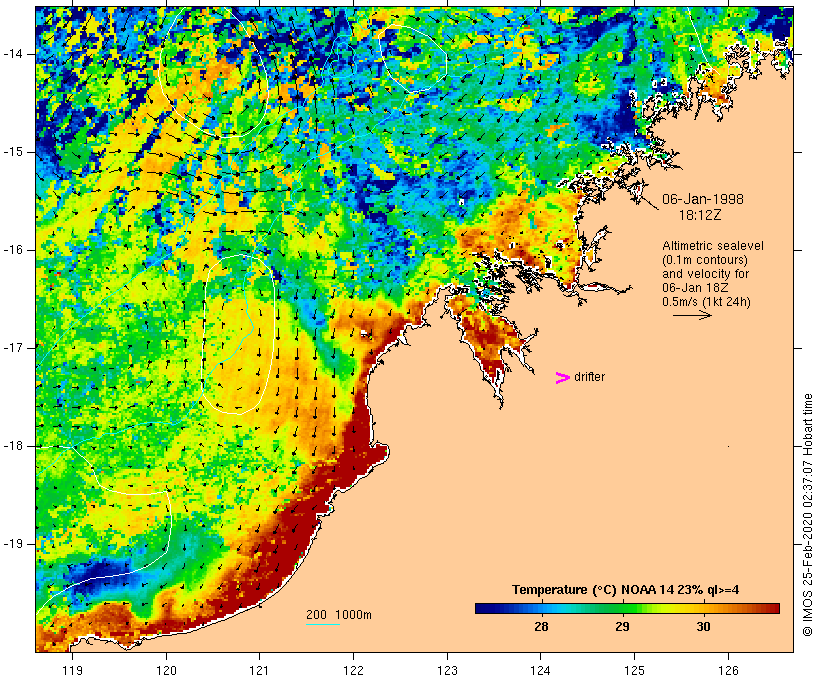
Task: Click the '0.5m/s (1kt 24h)' label
Action: coord(706,302)
